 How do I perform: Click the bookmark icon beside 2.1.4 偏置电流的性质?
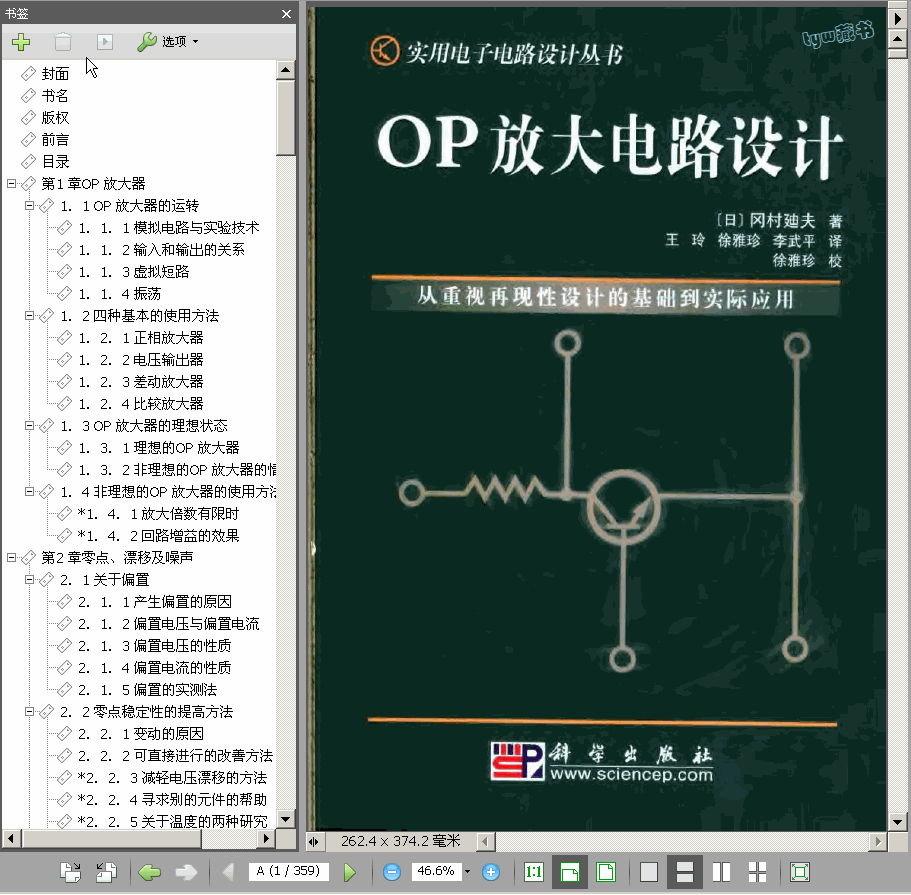(64, 667)
